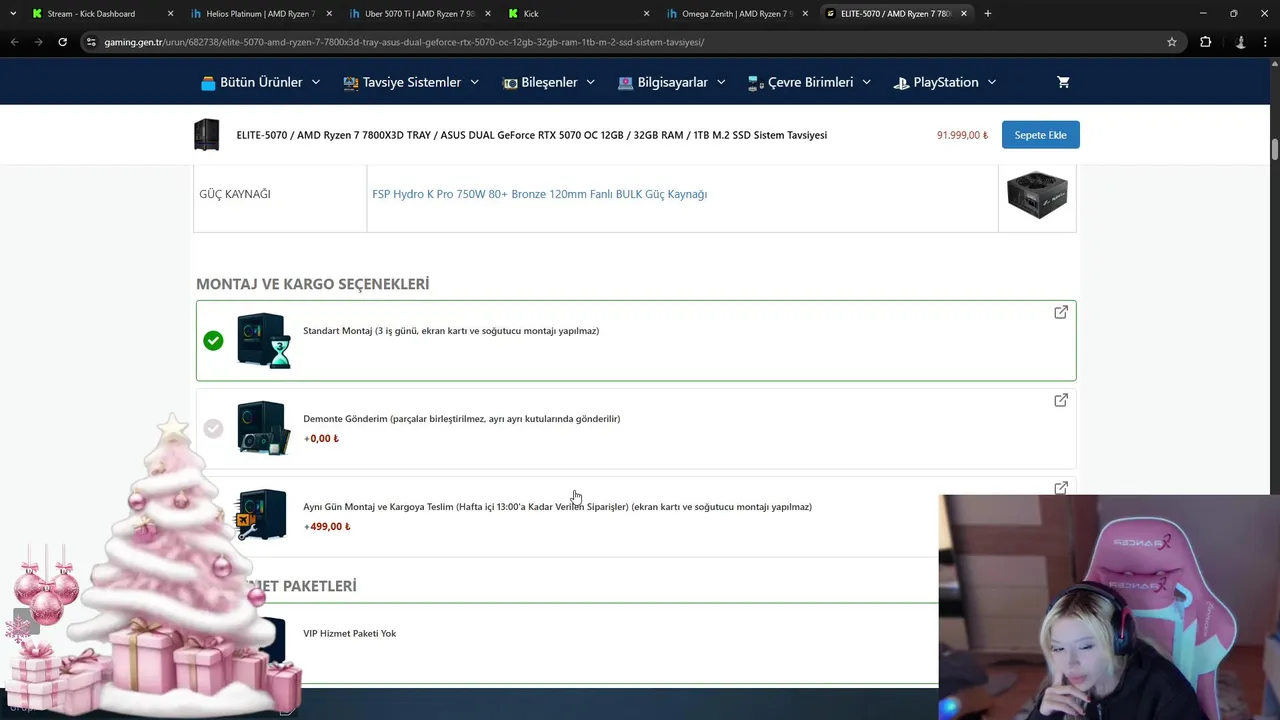The width and height of the screenshot is (1280, 720).
Task: Expand the Bileşenler dropdown
Action: pos(548,82)
